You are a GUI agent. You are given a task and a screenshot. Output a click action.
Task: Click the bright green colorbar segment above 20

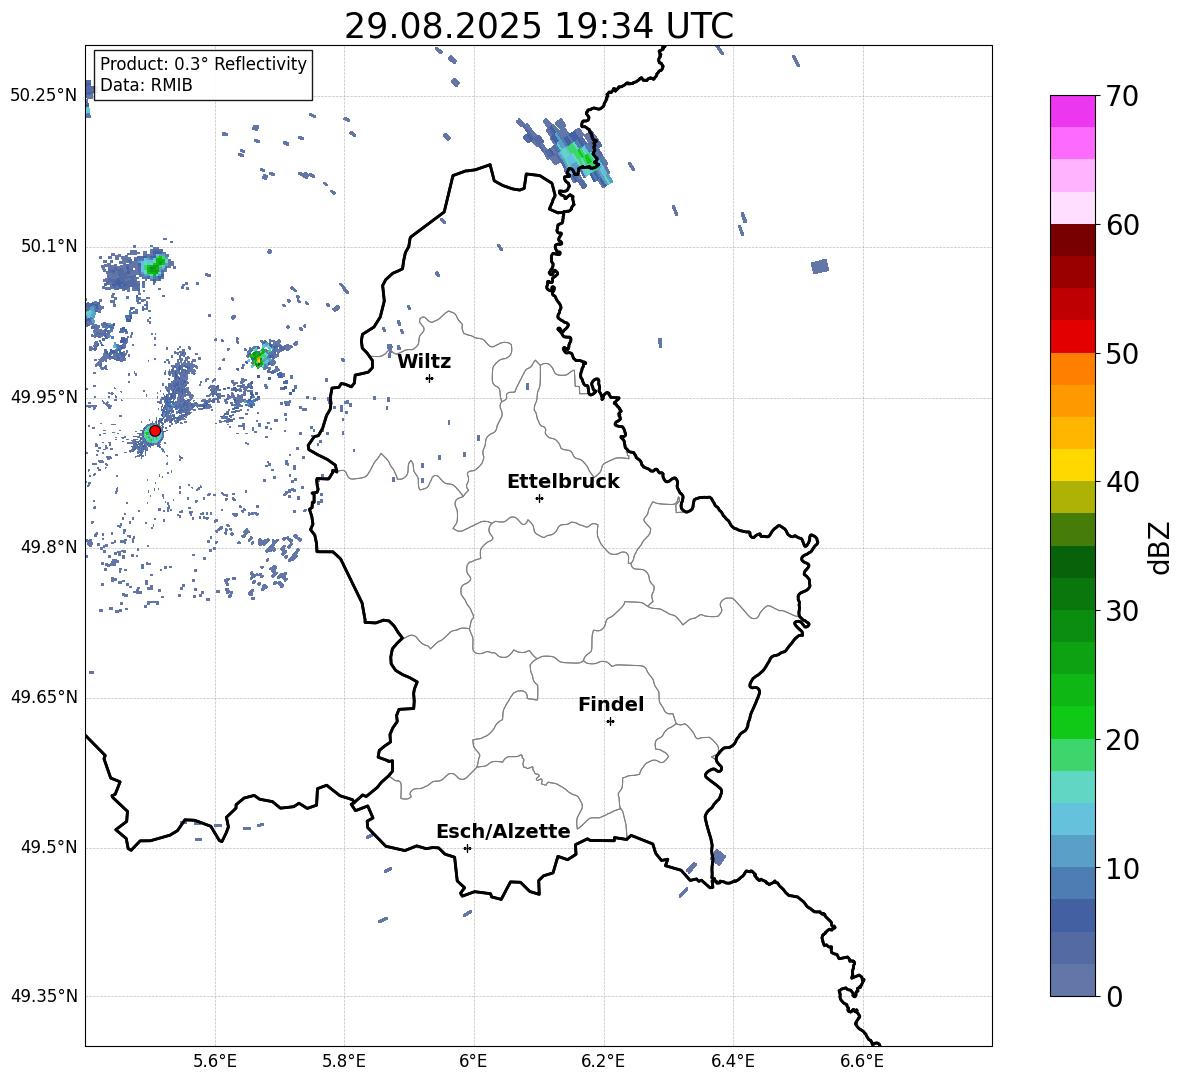pyautogui.click(x=1073, y=722)
